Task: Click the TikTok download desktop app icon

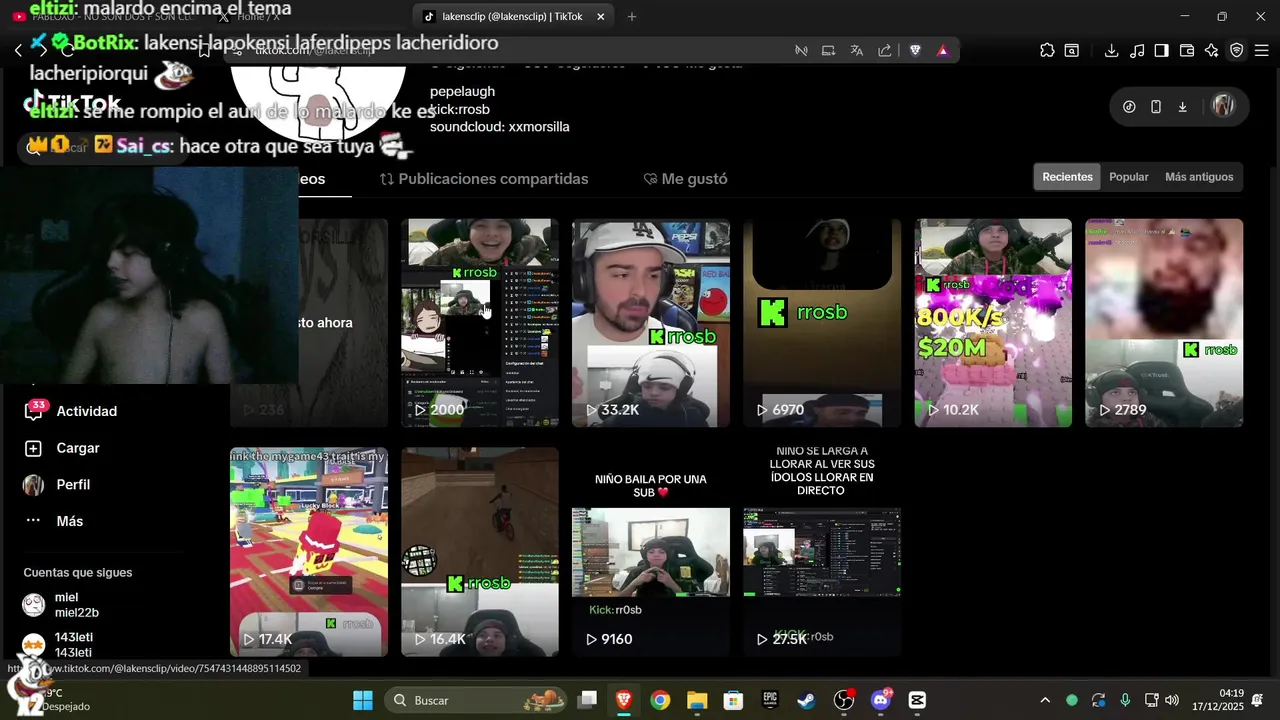Action: 1182,107
